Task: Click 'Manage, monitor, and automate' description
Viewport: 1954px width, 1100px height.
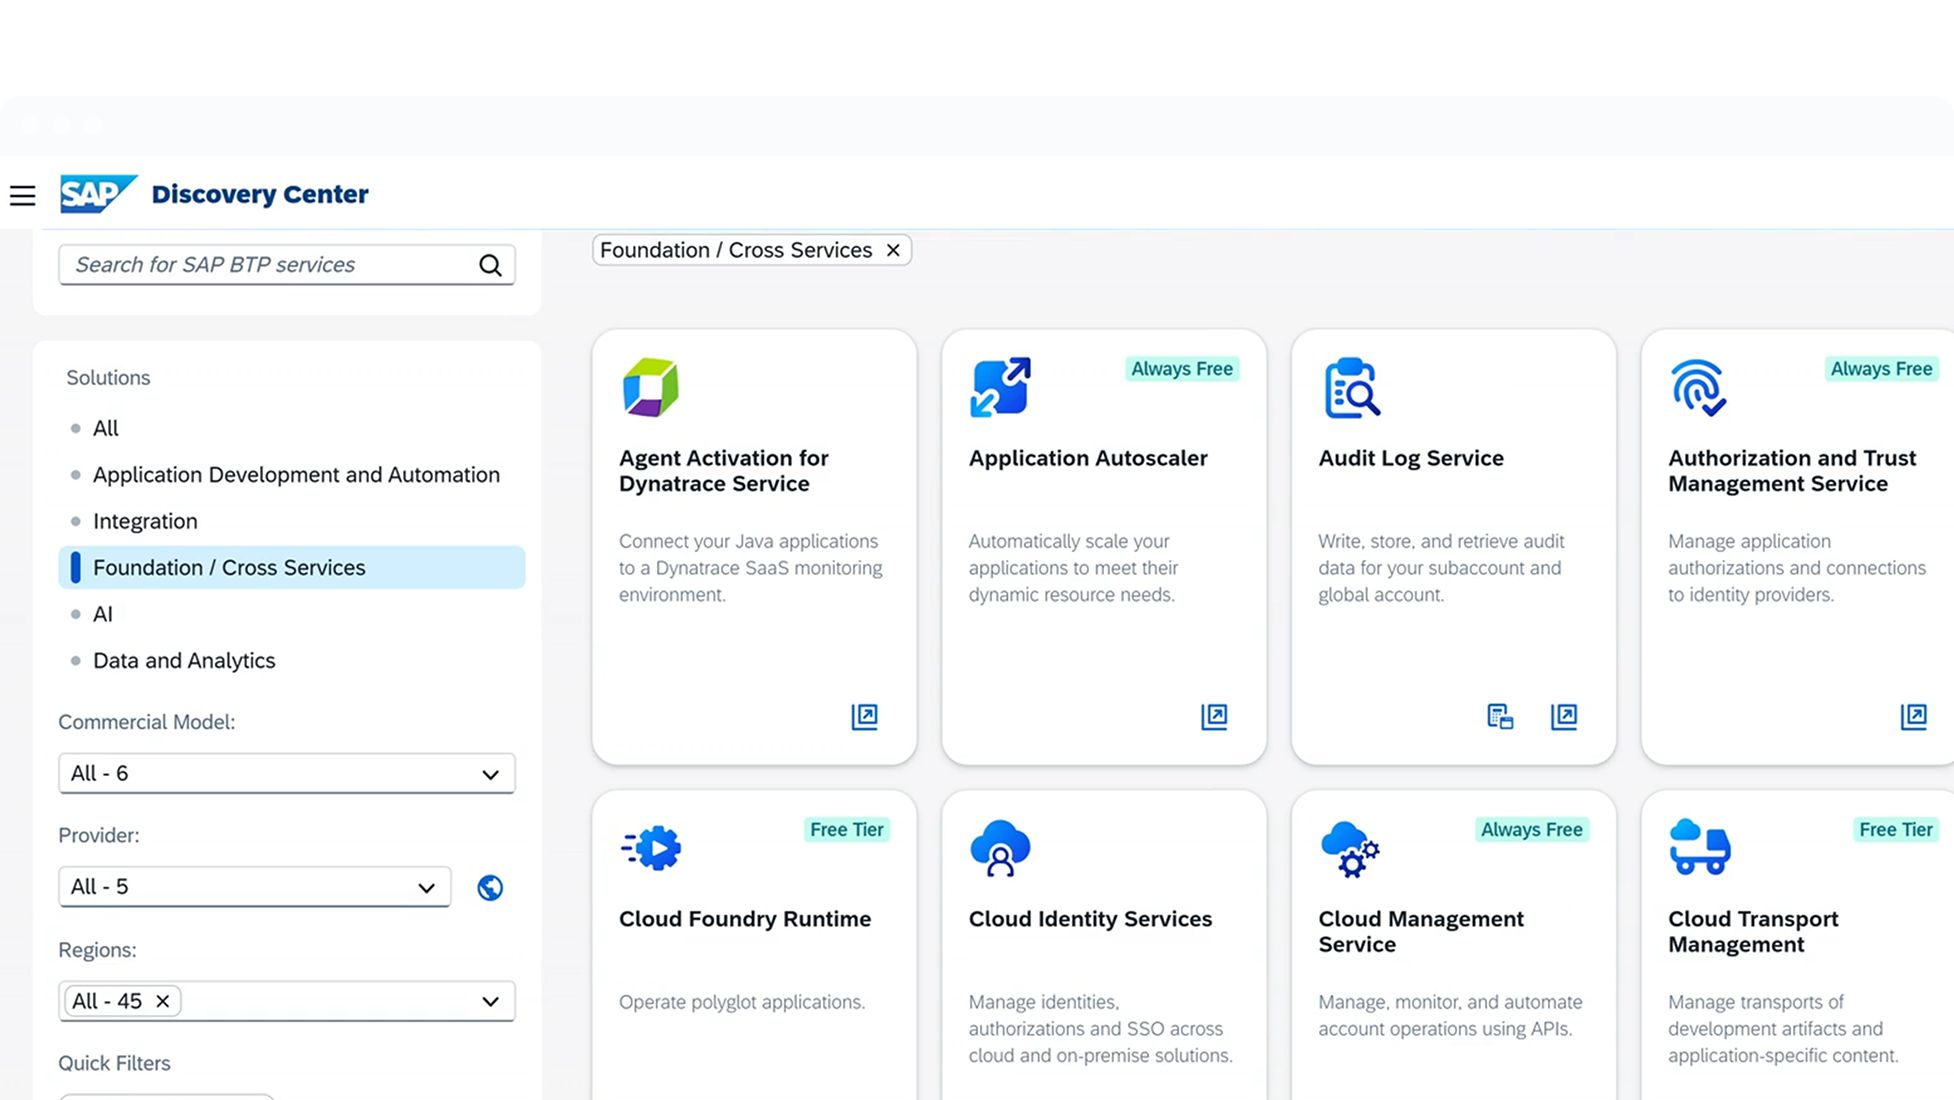Action: [1450, 1015]
